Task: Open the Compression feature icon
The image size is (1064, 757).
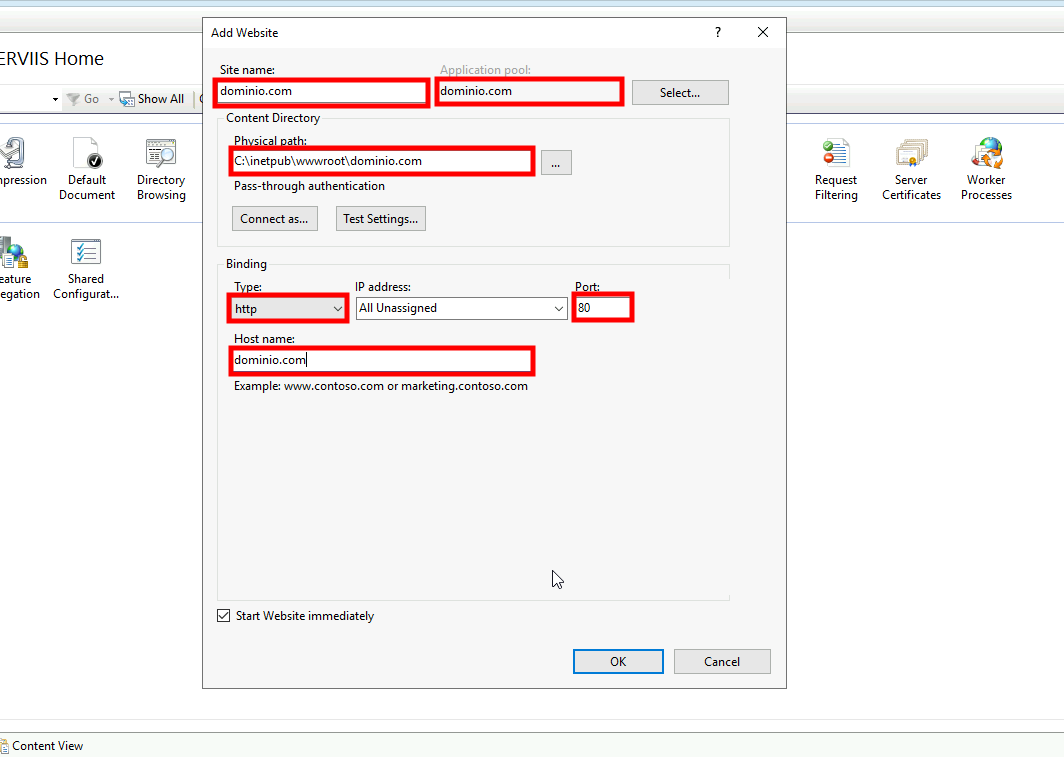Action: [x=20, y=163]
